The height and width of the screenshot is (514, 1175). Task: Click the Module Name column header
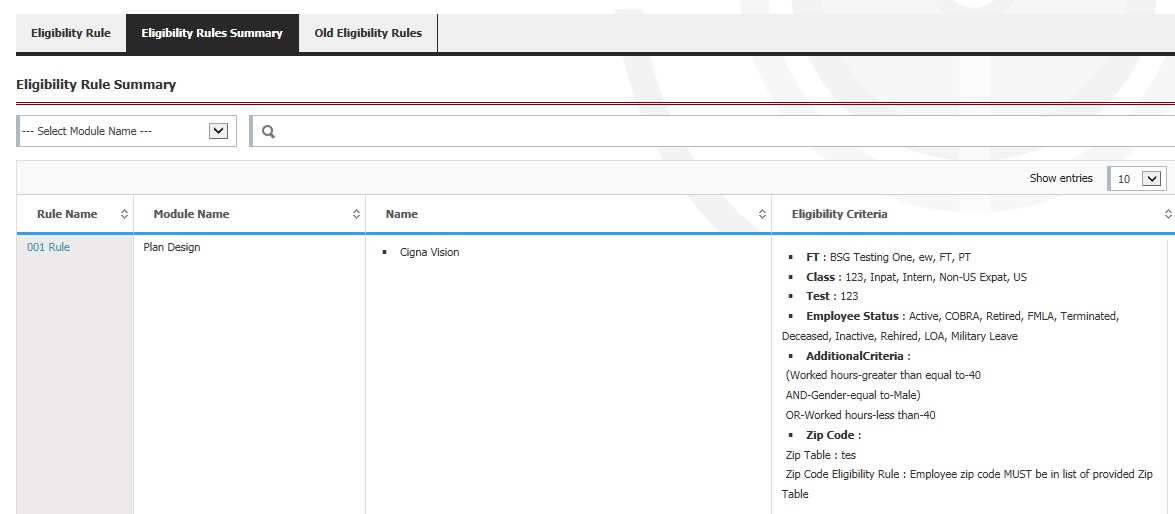pos(250,214)
